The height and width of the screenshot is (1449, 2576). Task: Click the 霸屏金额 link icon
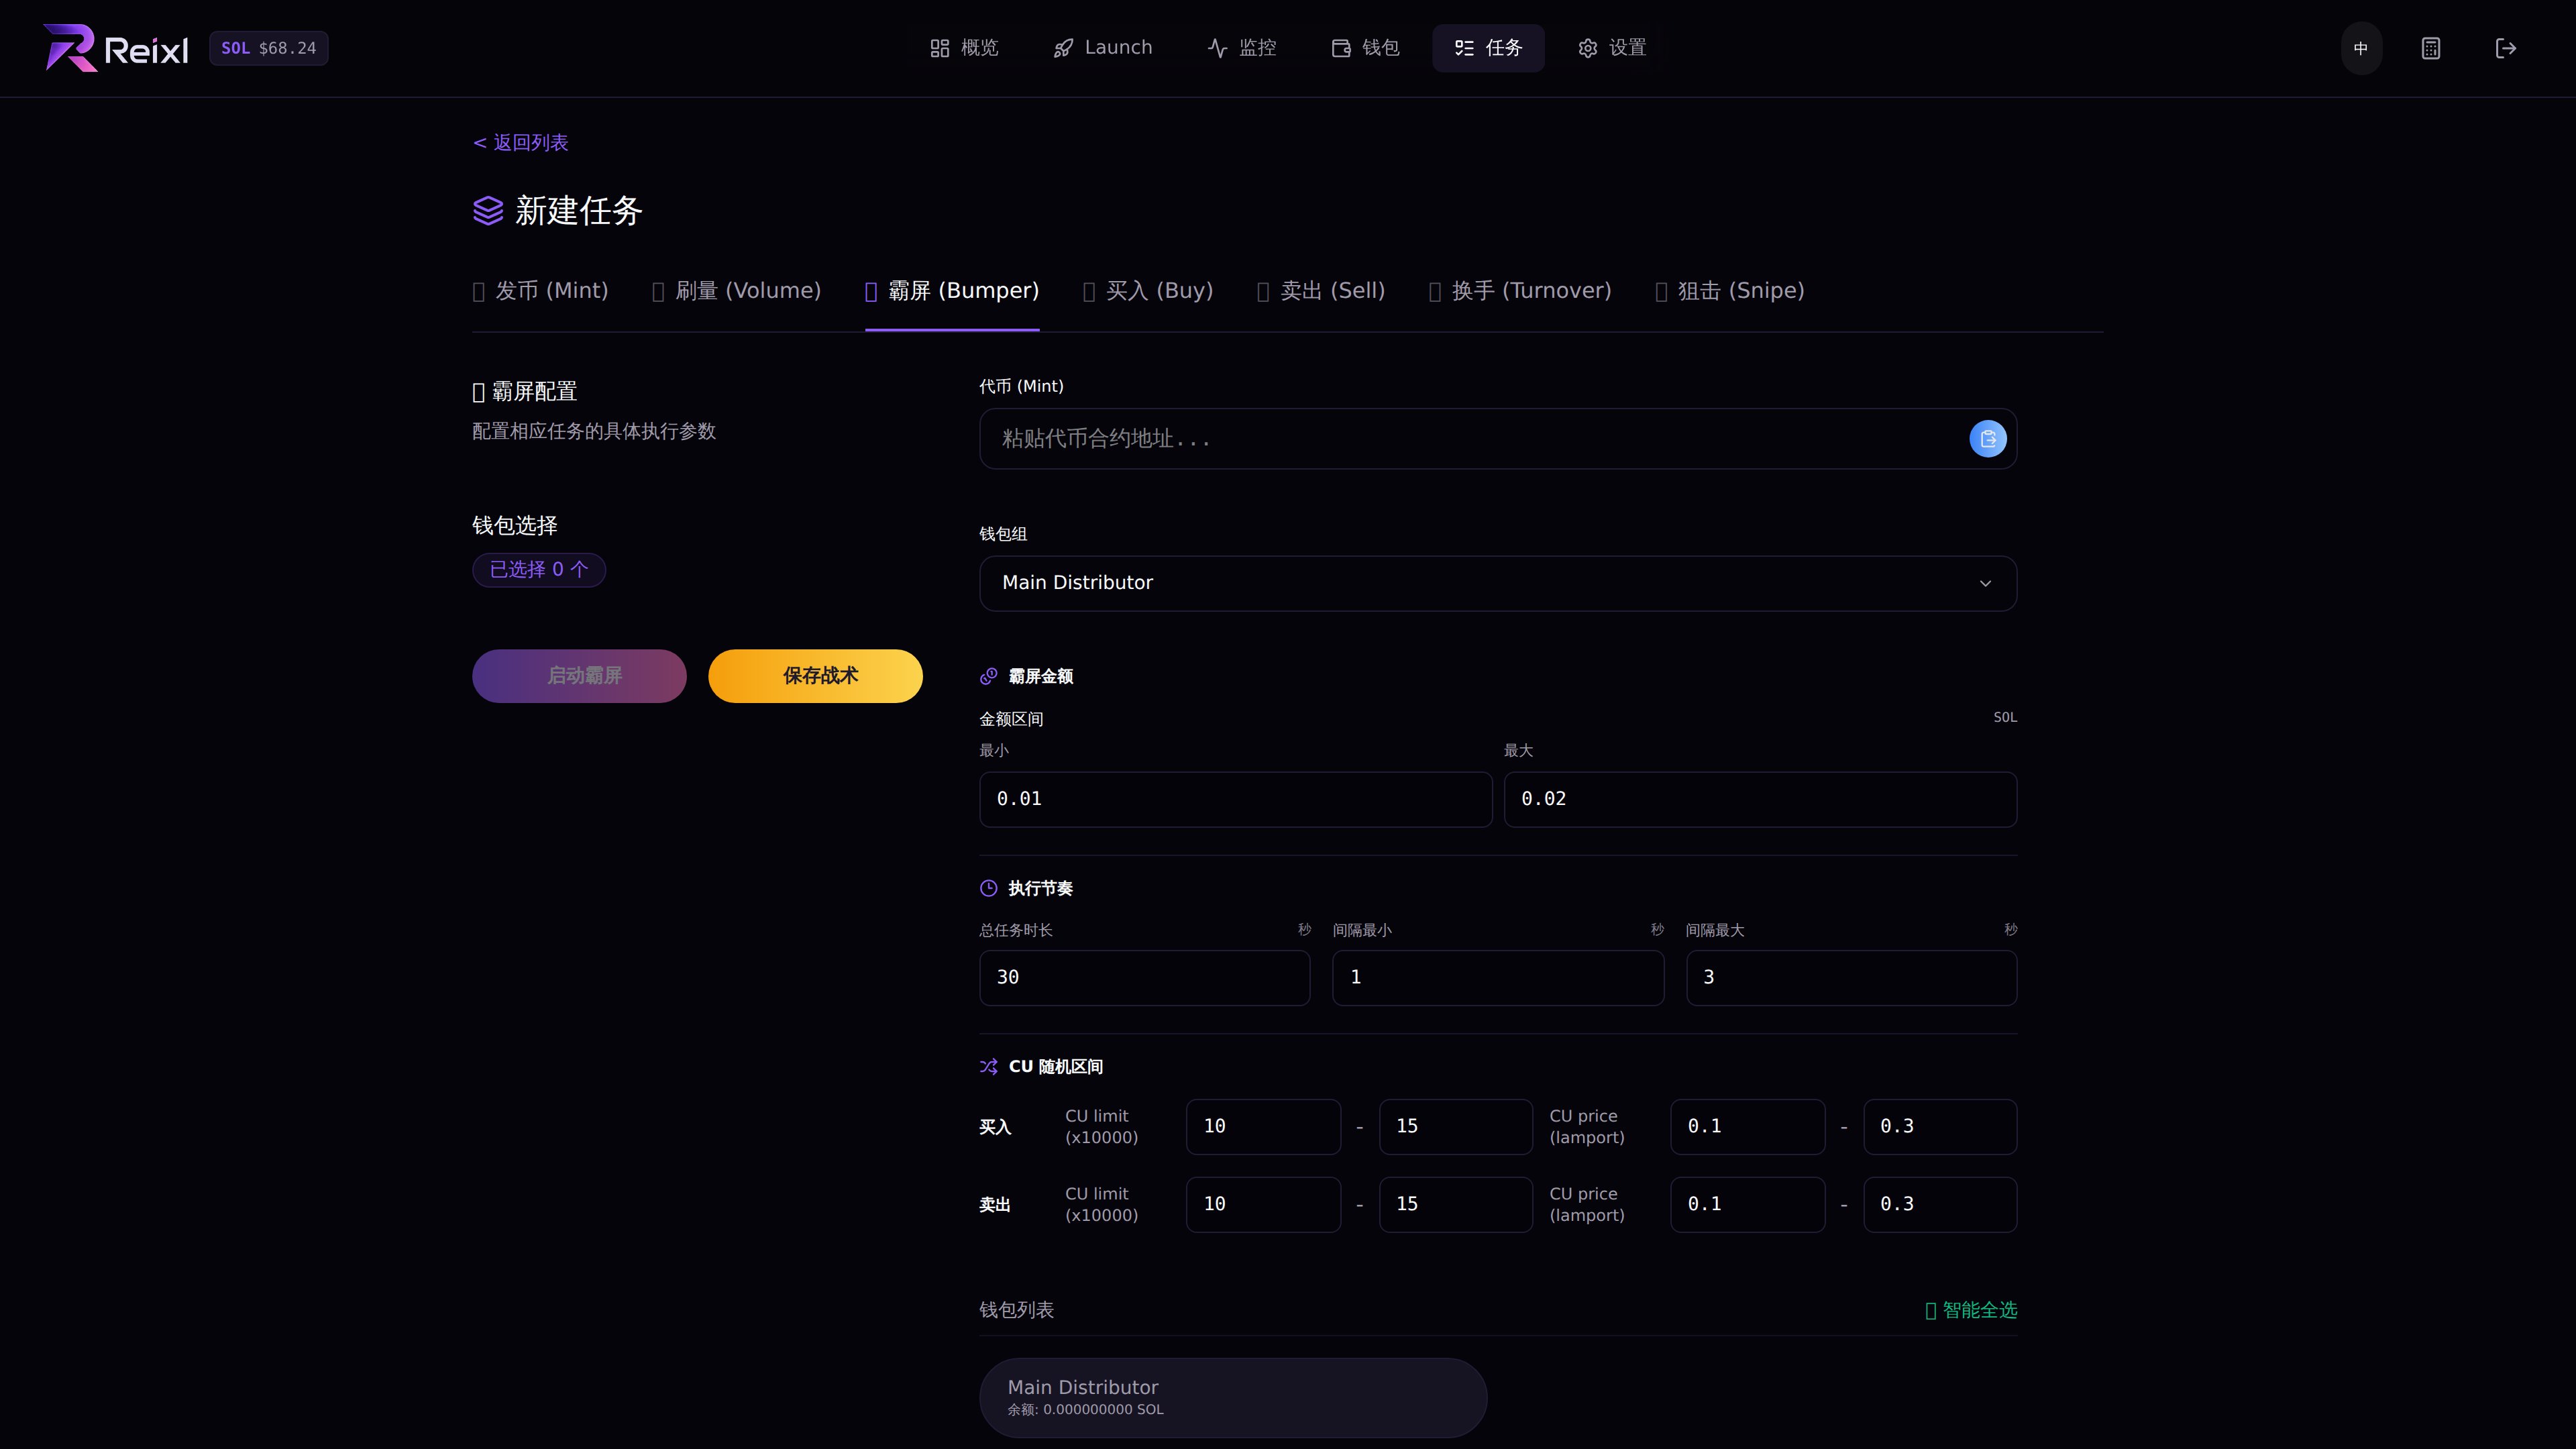(988, 676)
